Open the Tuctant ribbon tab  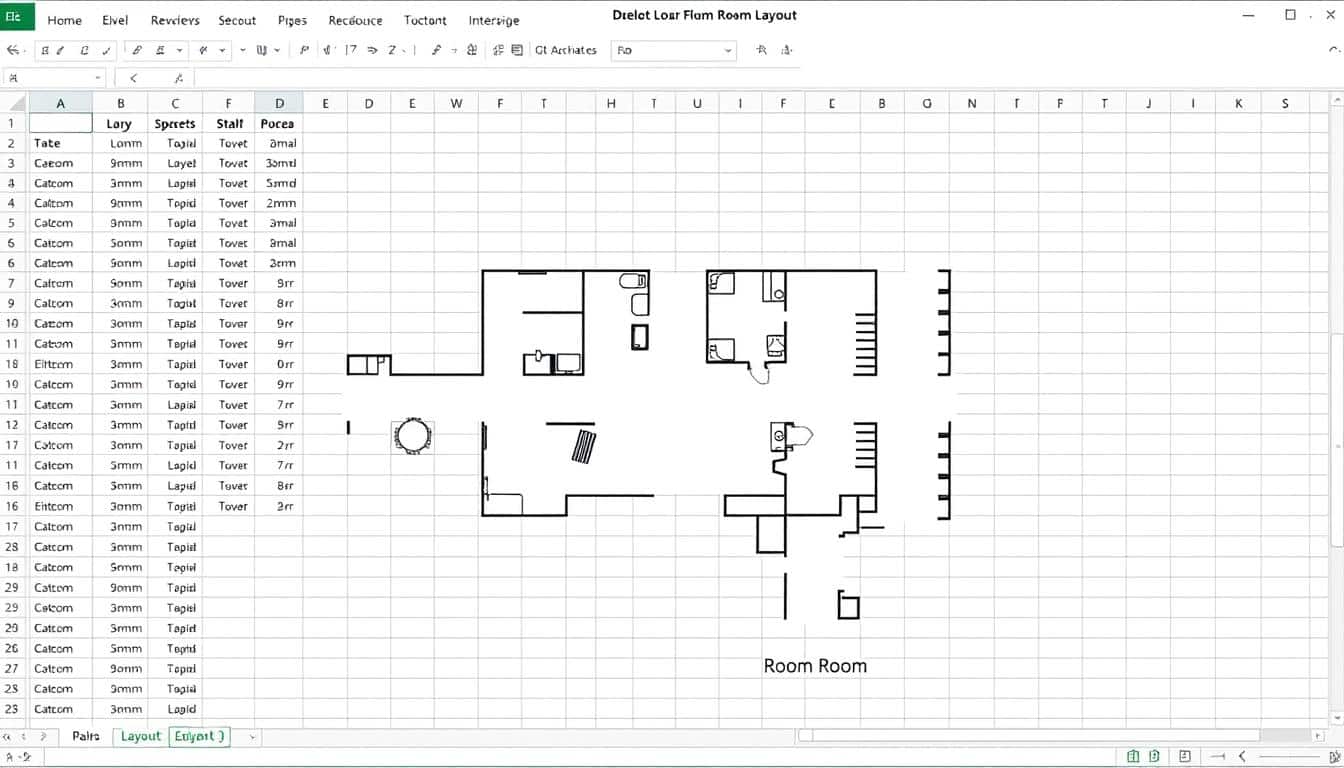point(426,20)
